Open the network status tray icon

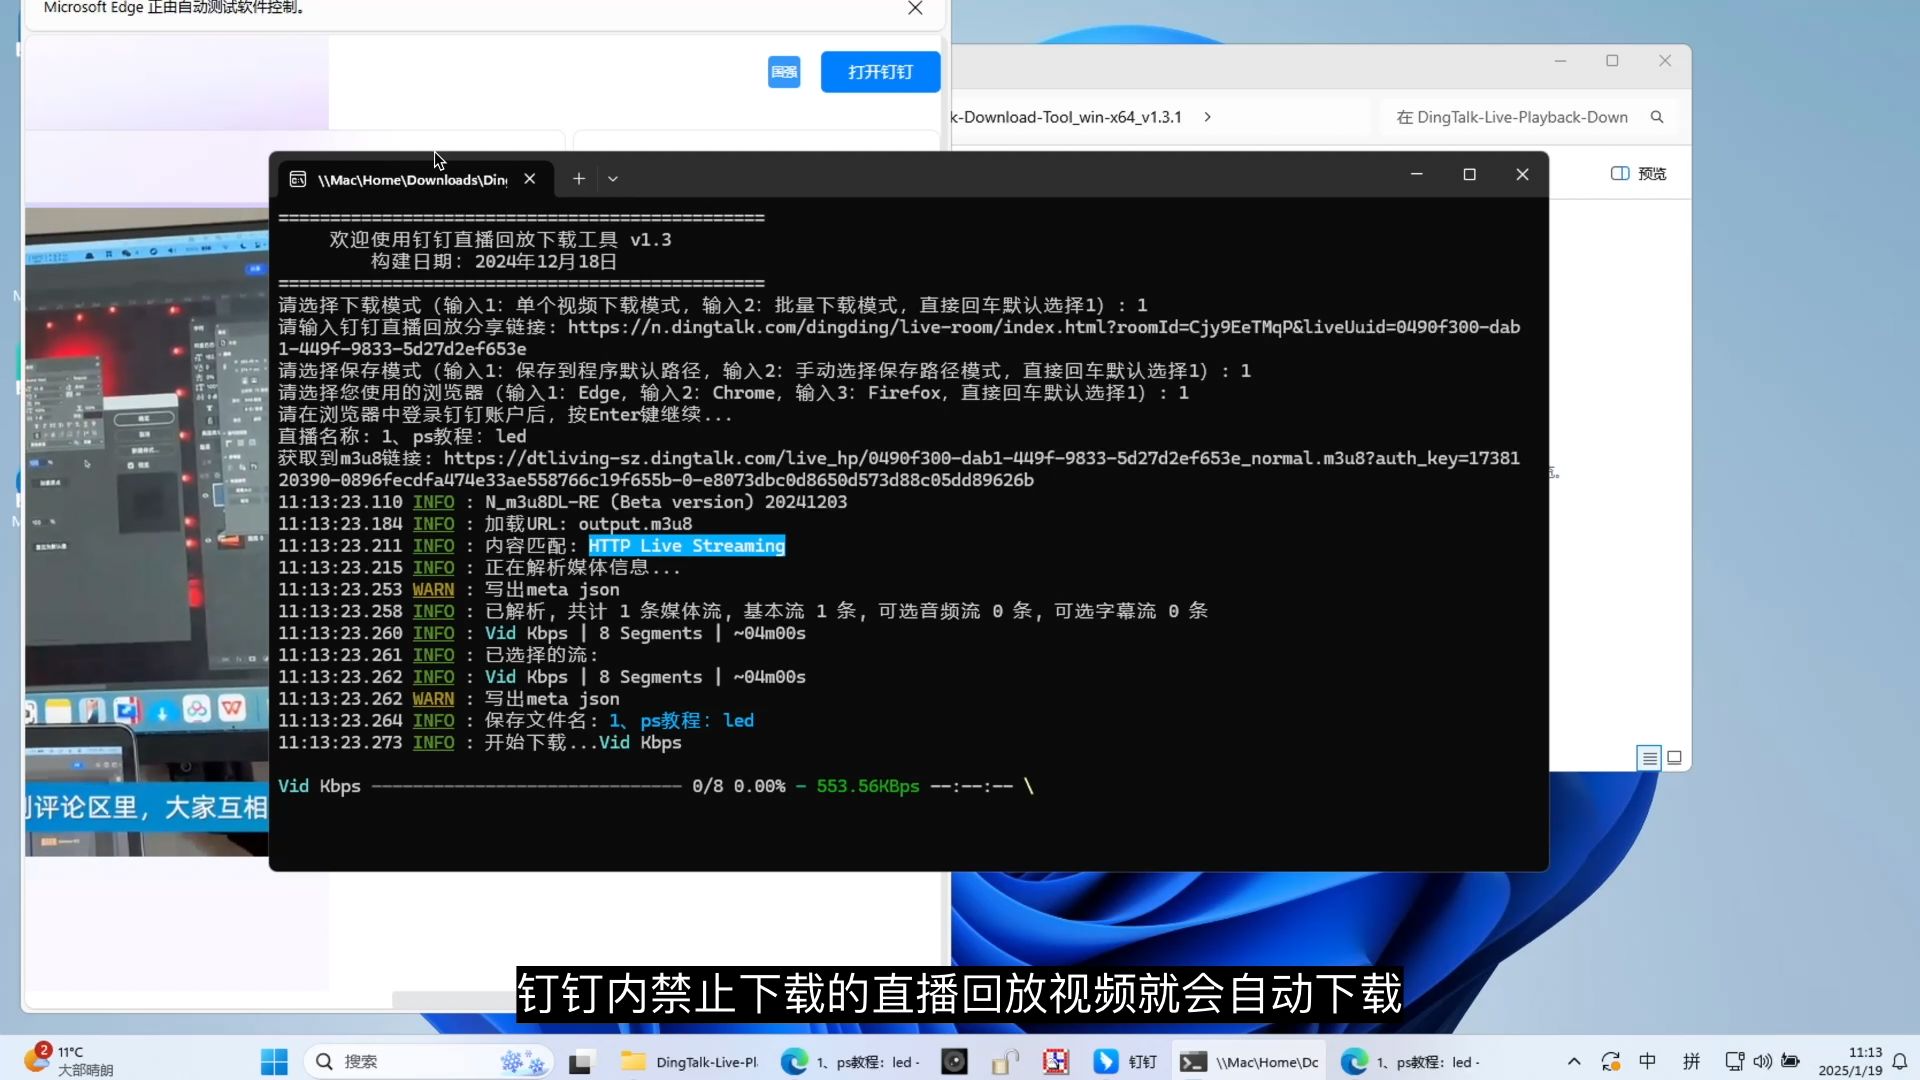click(x=1734, y=1061)
